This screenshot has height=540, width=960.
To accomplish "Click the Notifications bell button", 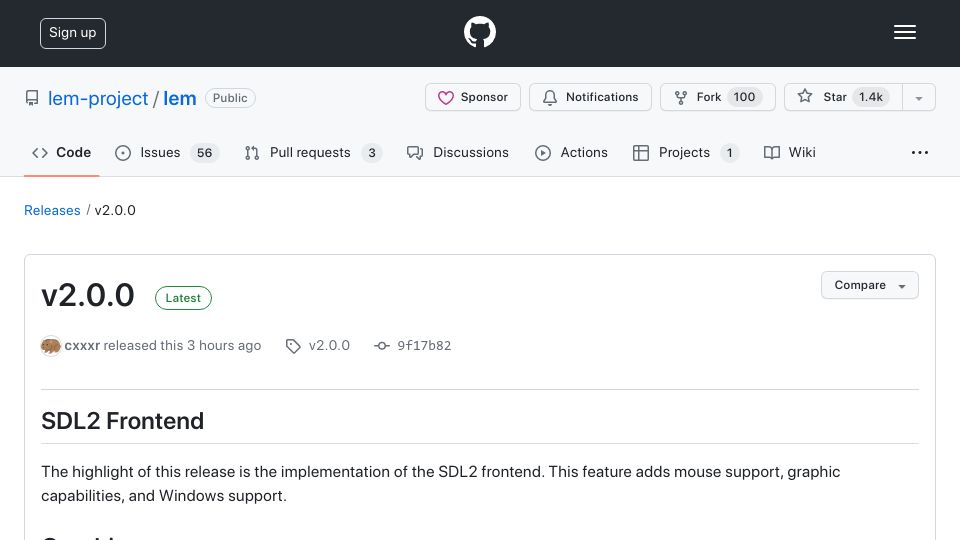I will coord(590,97).
